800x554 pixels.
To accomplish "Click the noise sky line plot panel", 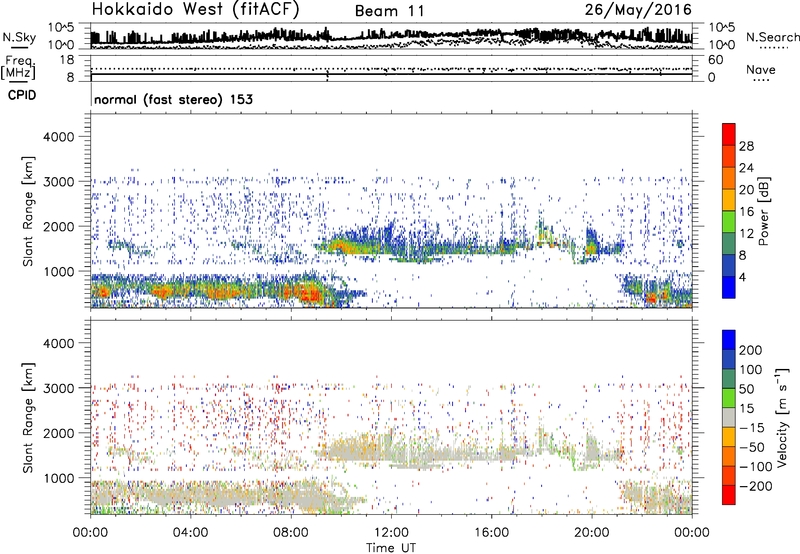I will point(391,36).
